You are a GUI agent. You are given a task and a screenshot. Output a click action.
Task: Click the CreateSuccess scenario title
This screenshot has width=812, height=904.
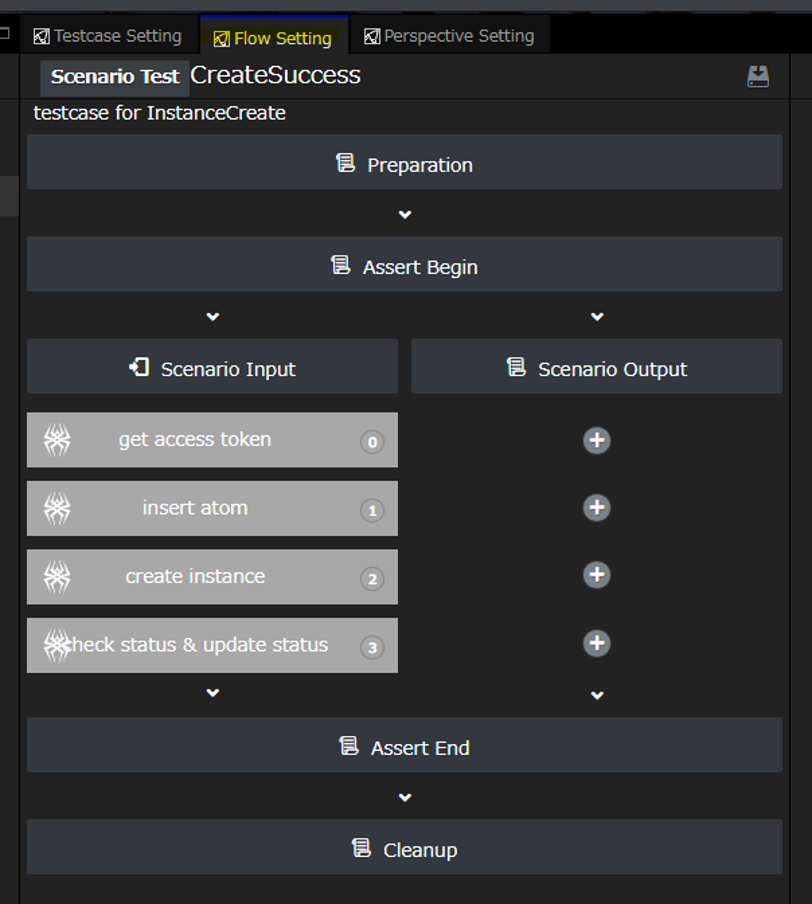point(275,76)
